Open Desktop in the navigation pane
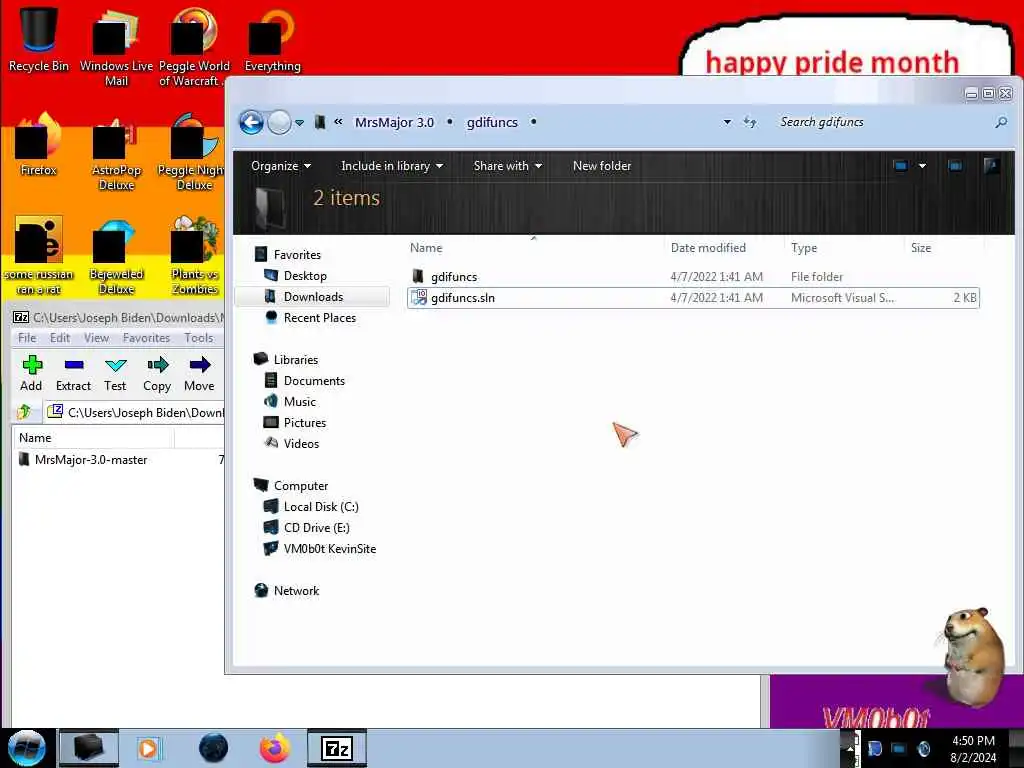 click(305, 276)
